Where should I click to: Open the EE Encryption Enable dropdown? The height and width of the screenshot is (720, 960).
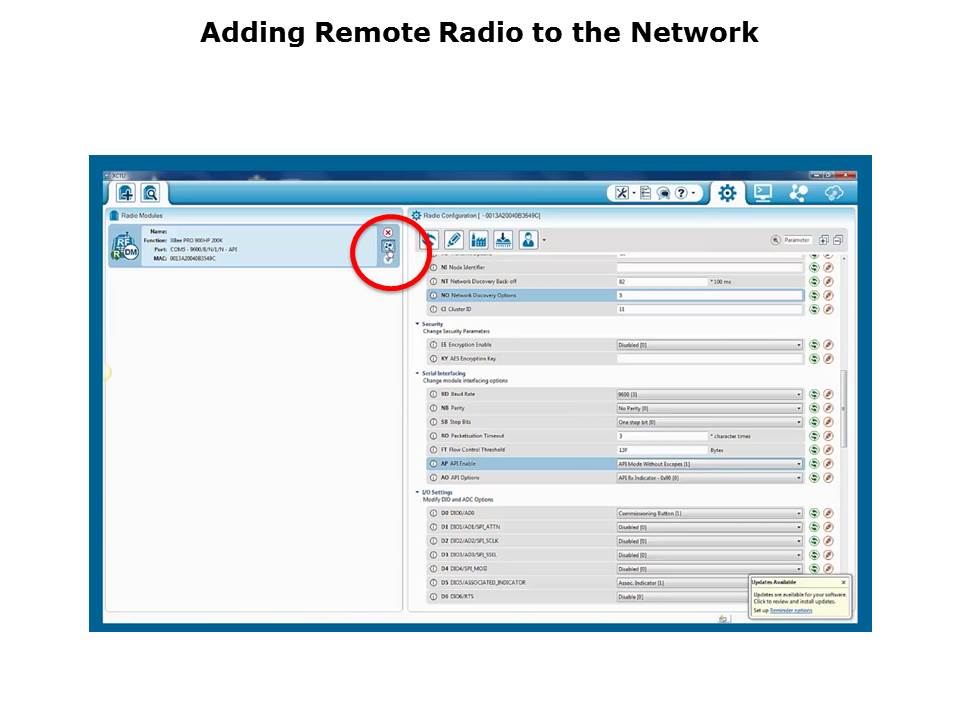click(x=798, y=345)
